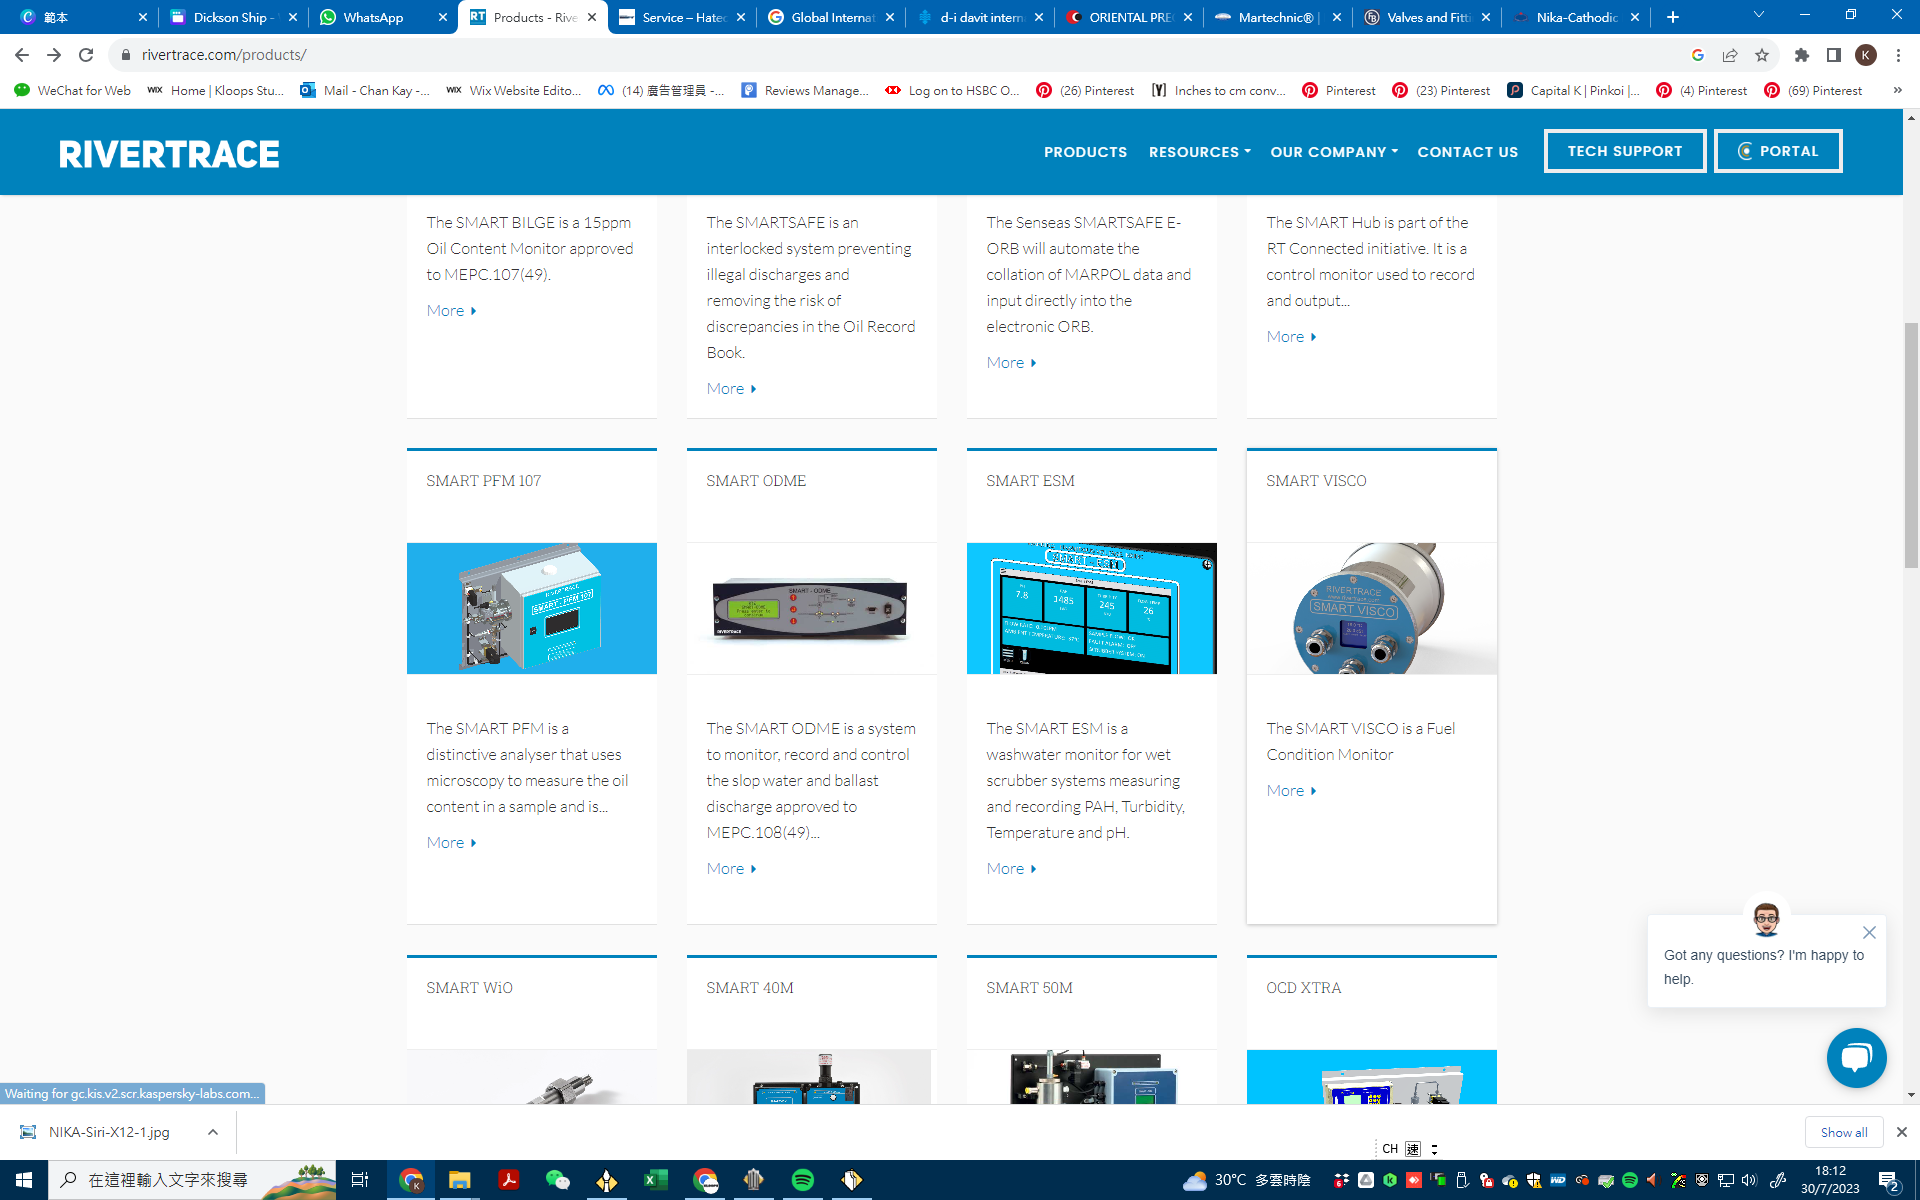Click the Tech Support button

[1624, 151]
